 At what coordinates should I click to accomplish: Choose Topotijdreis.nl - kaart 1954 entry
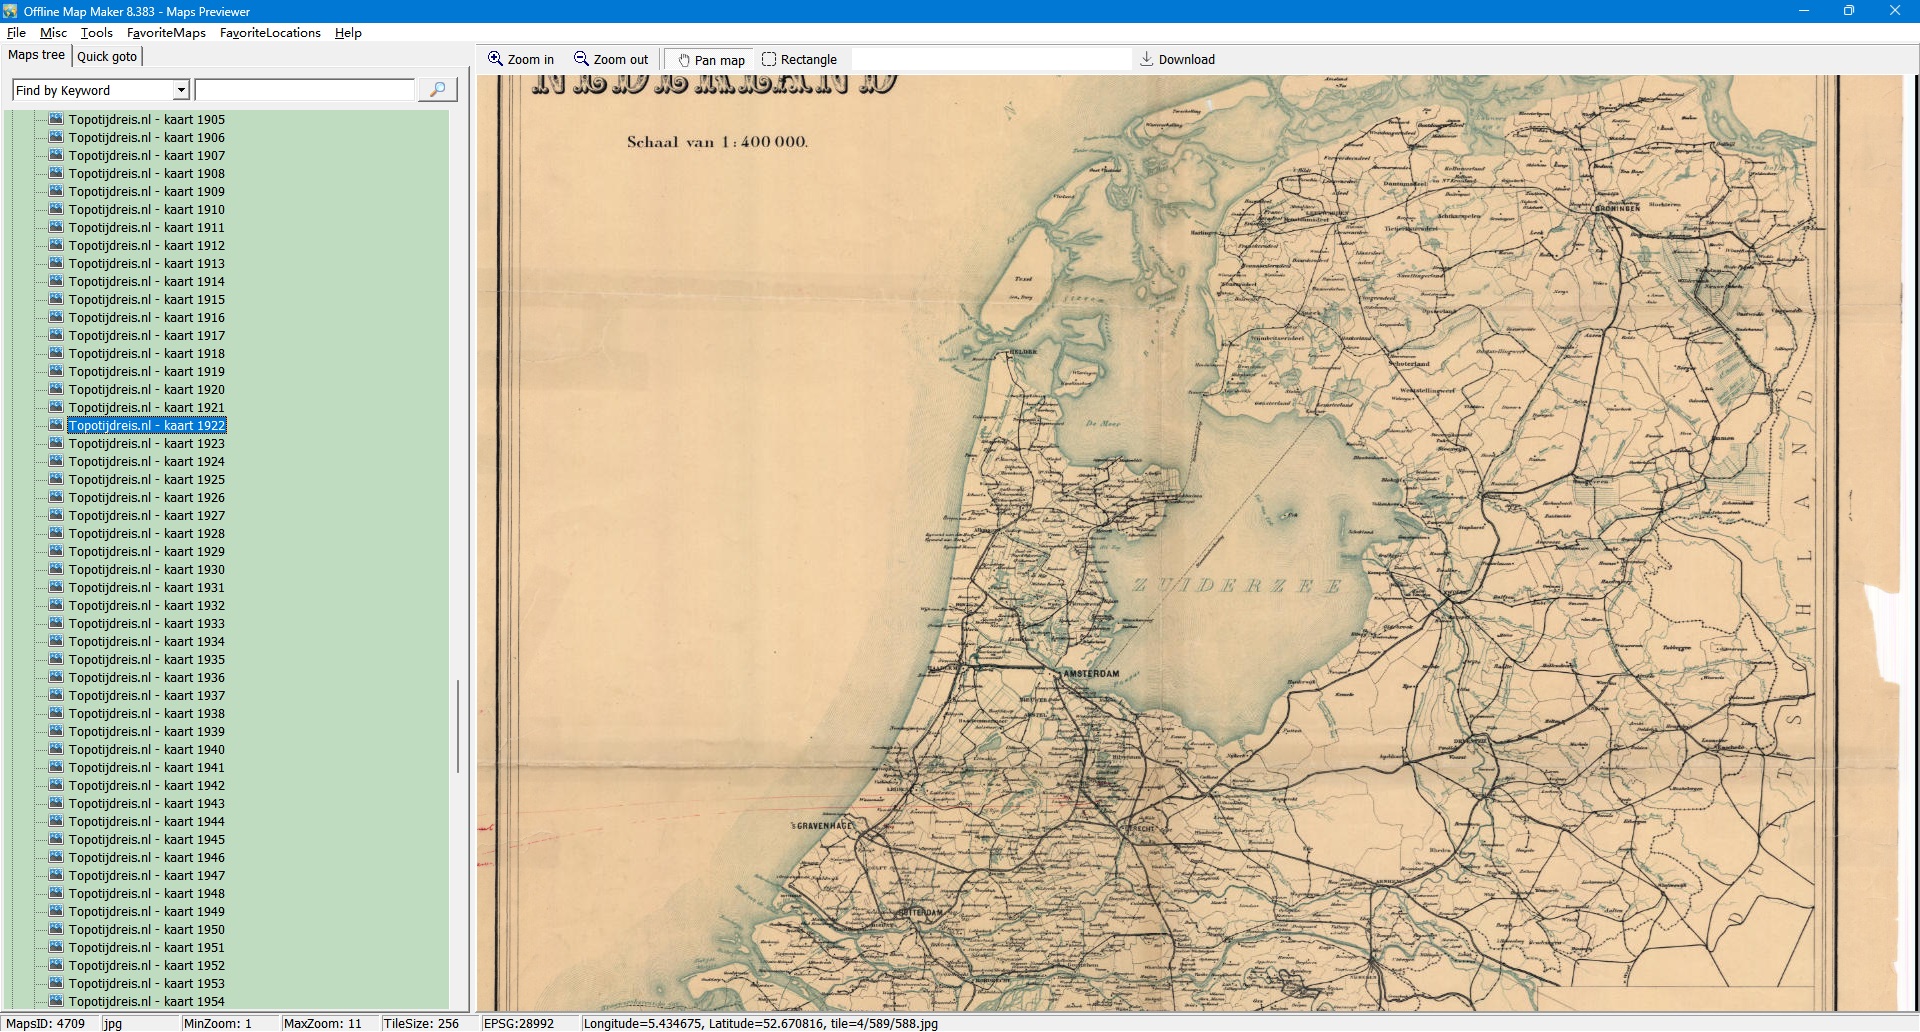(x=146, y=1001)
